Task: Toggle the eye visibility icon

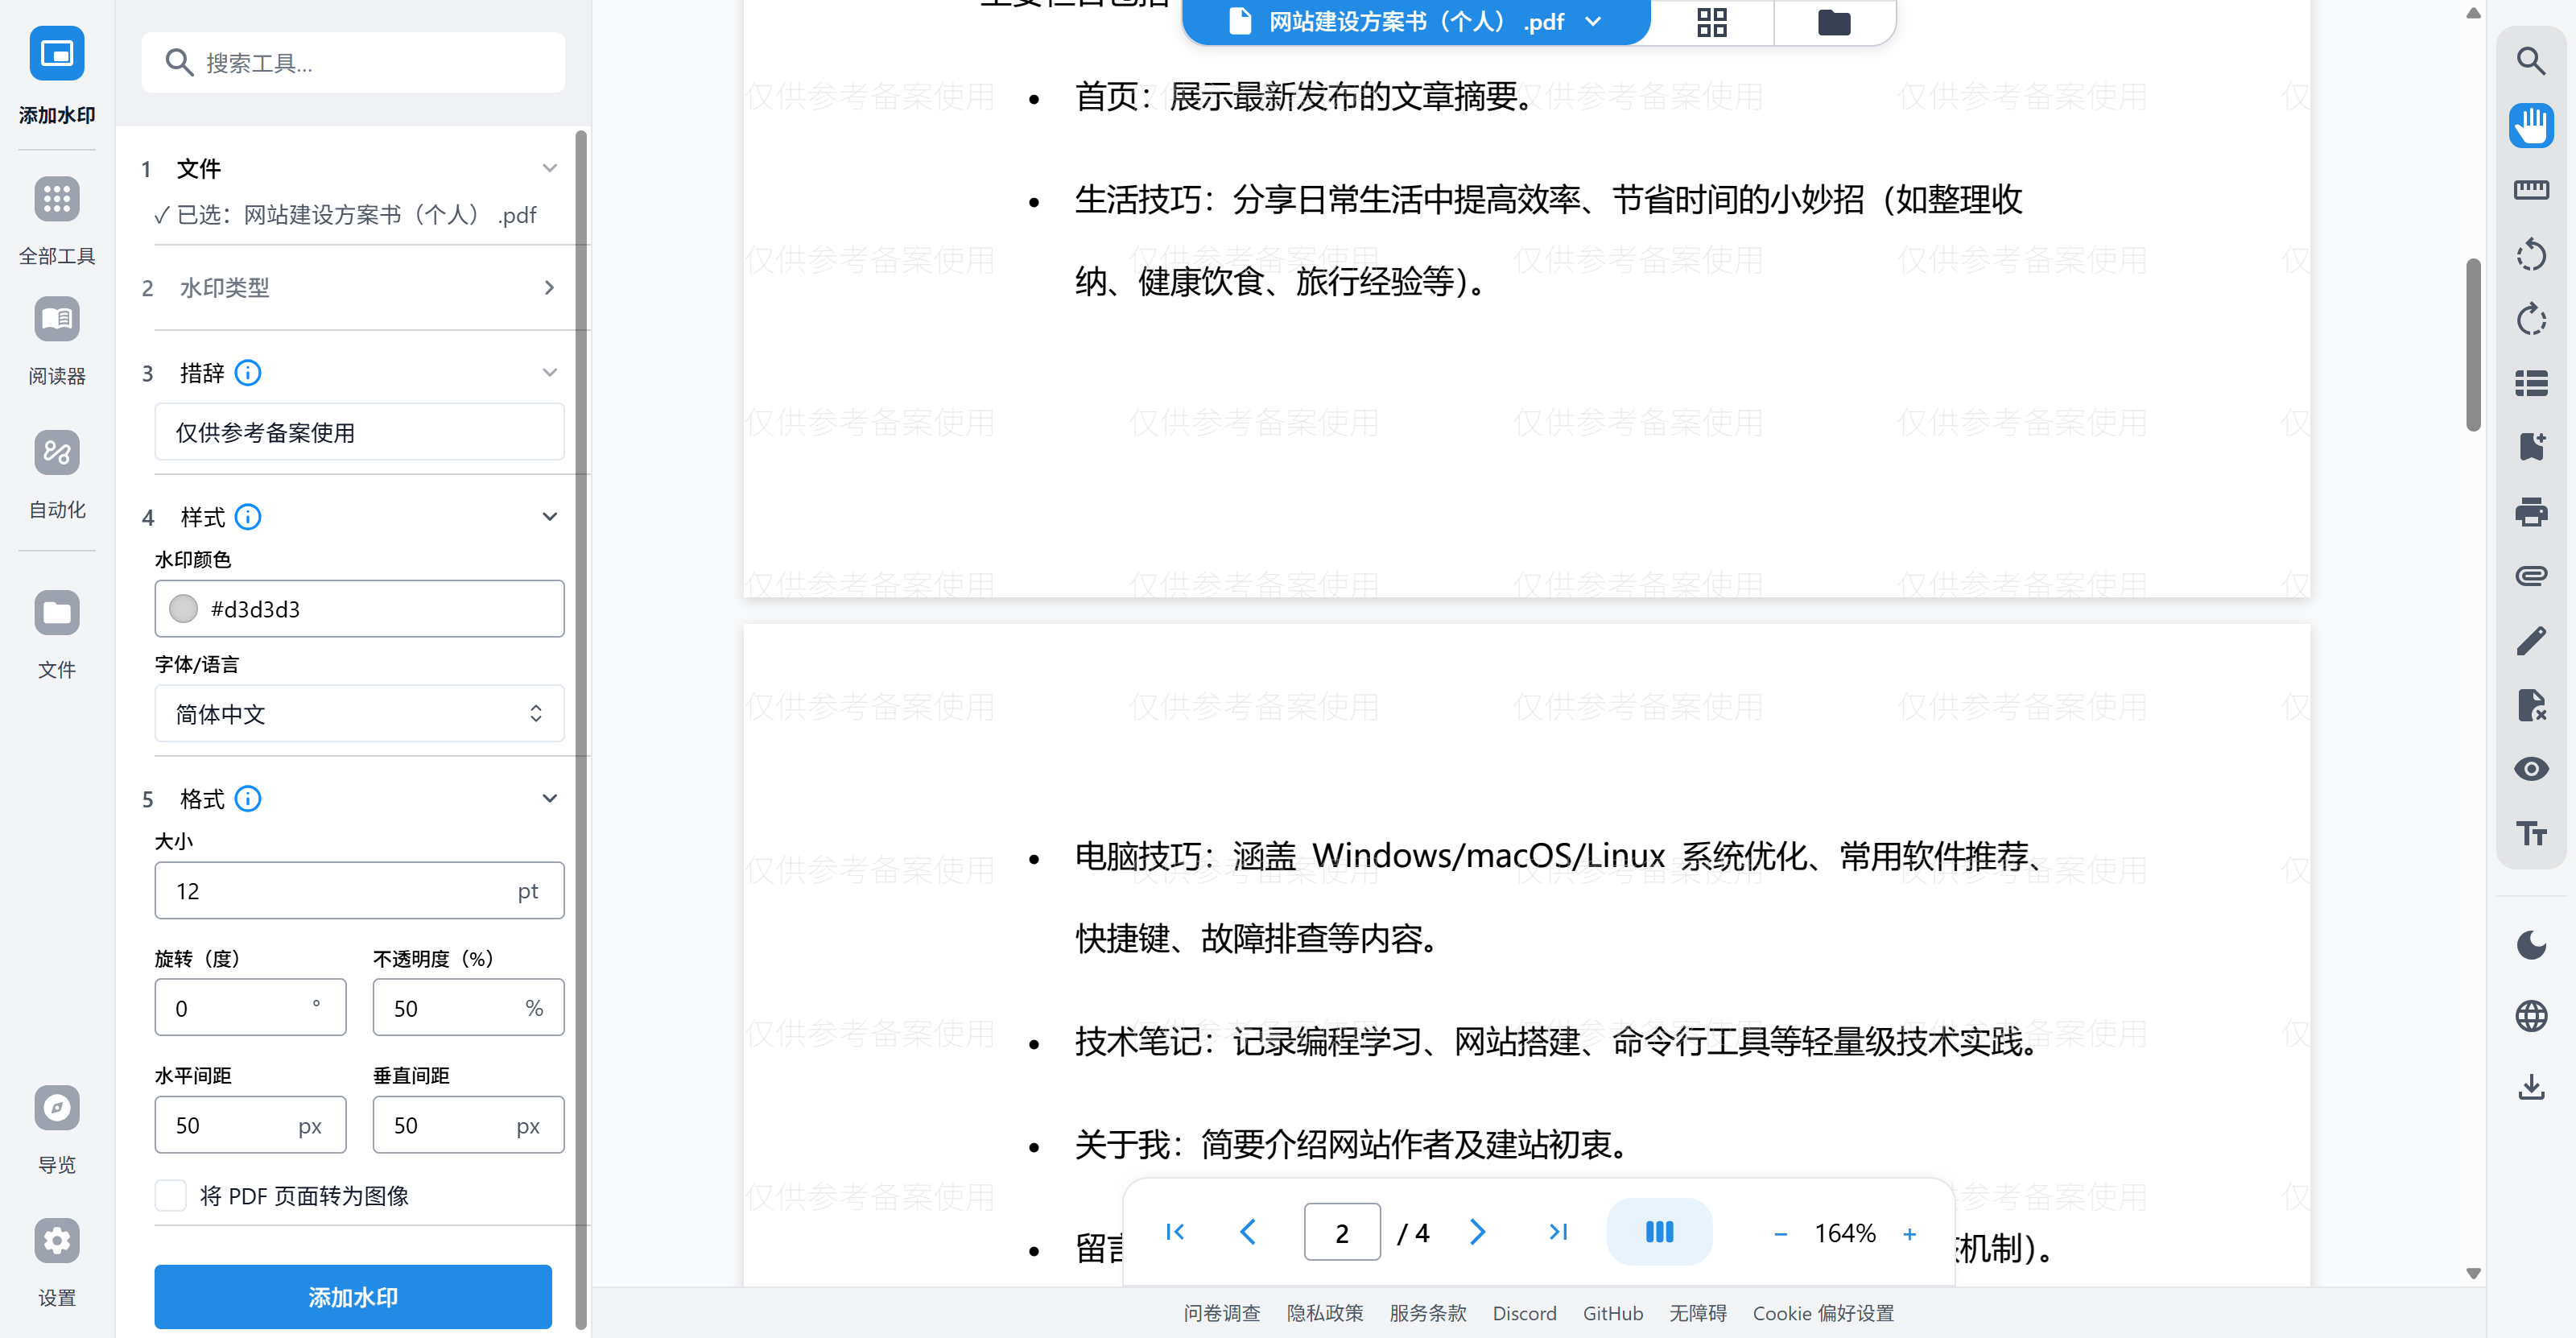Action: (x=2530, y=769)
